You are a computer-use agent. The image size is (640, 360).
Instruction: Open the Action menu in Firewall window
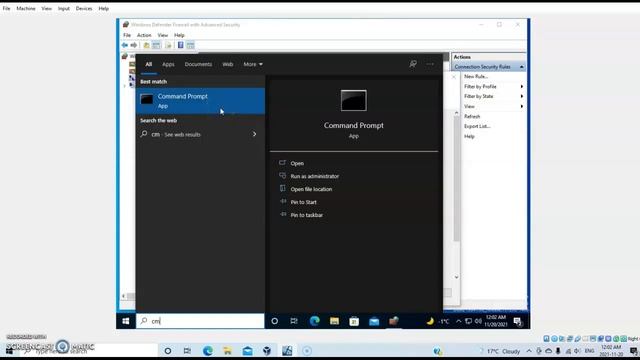(144, 35)
